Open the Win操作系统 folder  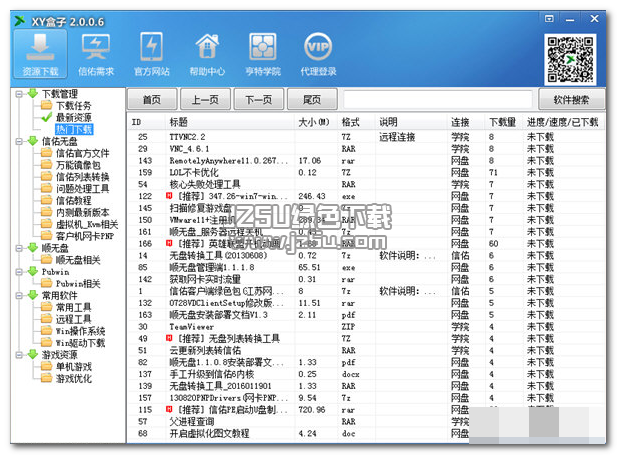coord(80,331)
